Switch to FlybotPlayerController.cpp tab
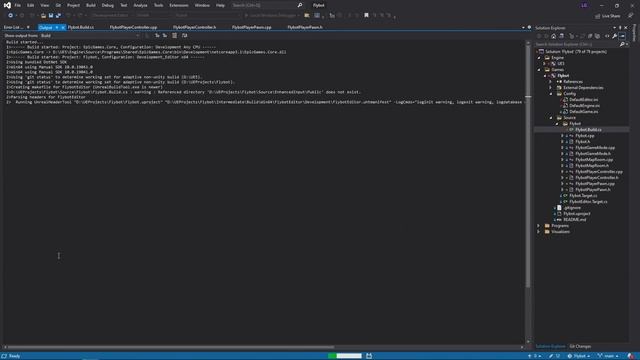The height and width of the screenshot is (360, 640). pos(133,27)
